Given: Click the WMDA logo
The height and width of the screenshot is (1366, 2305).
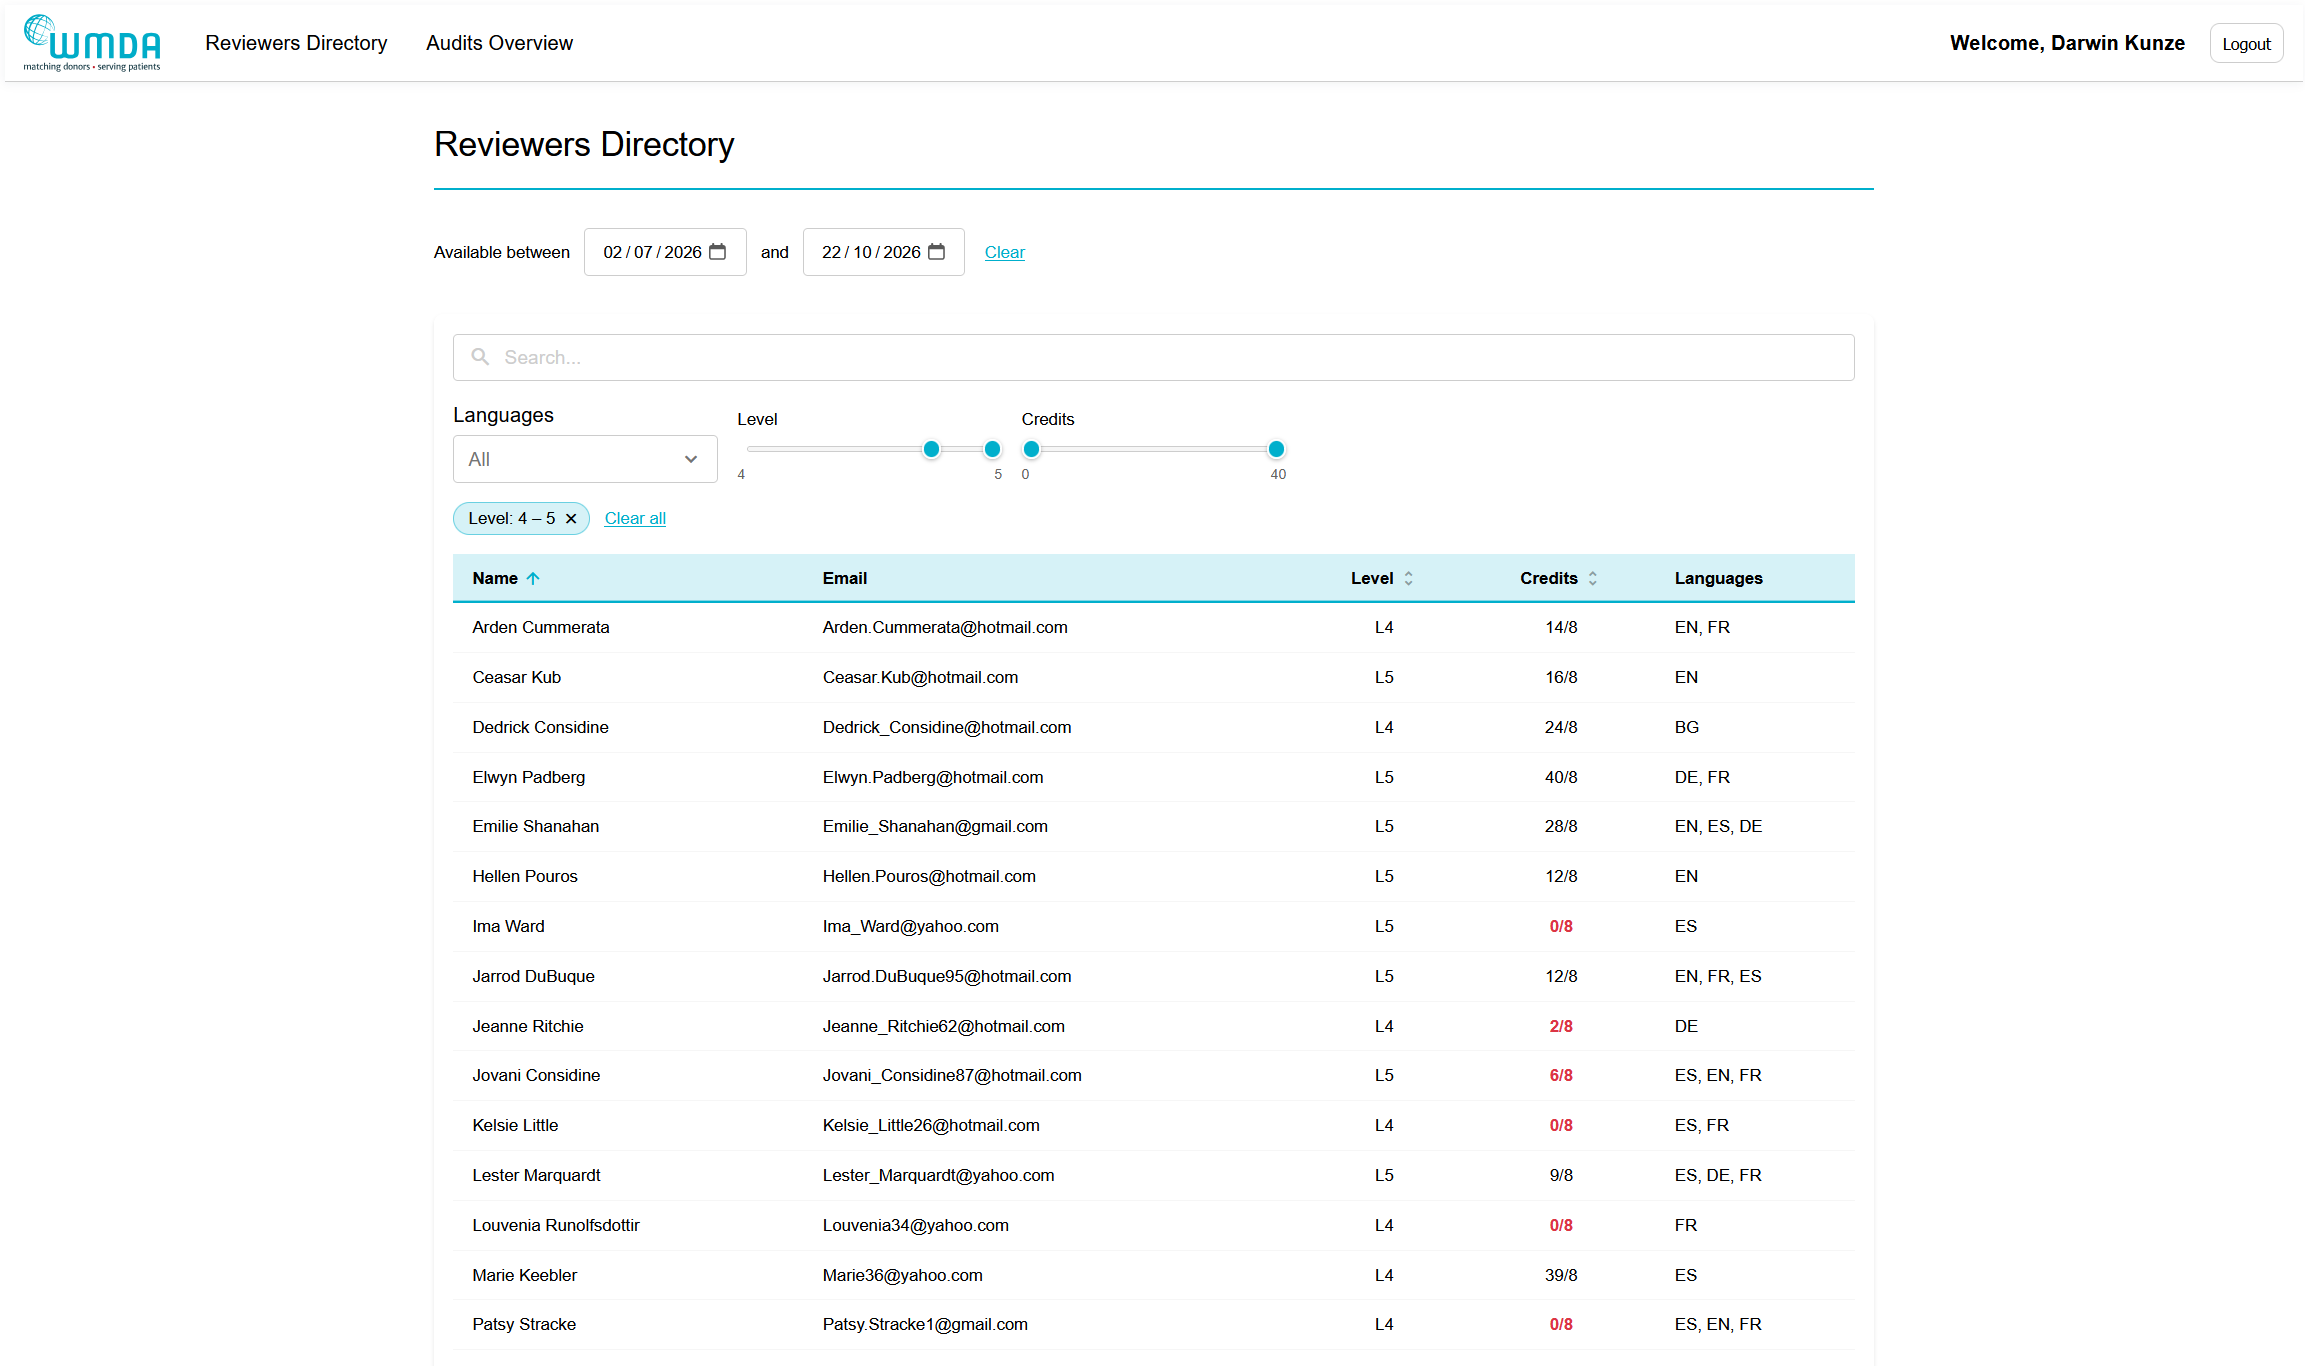Looking at the screenshot, I should (x=92, y=43).
